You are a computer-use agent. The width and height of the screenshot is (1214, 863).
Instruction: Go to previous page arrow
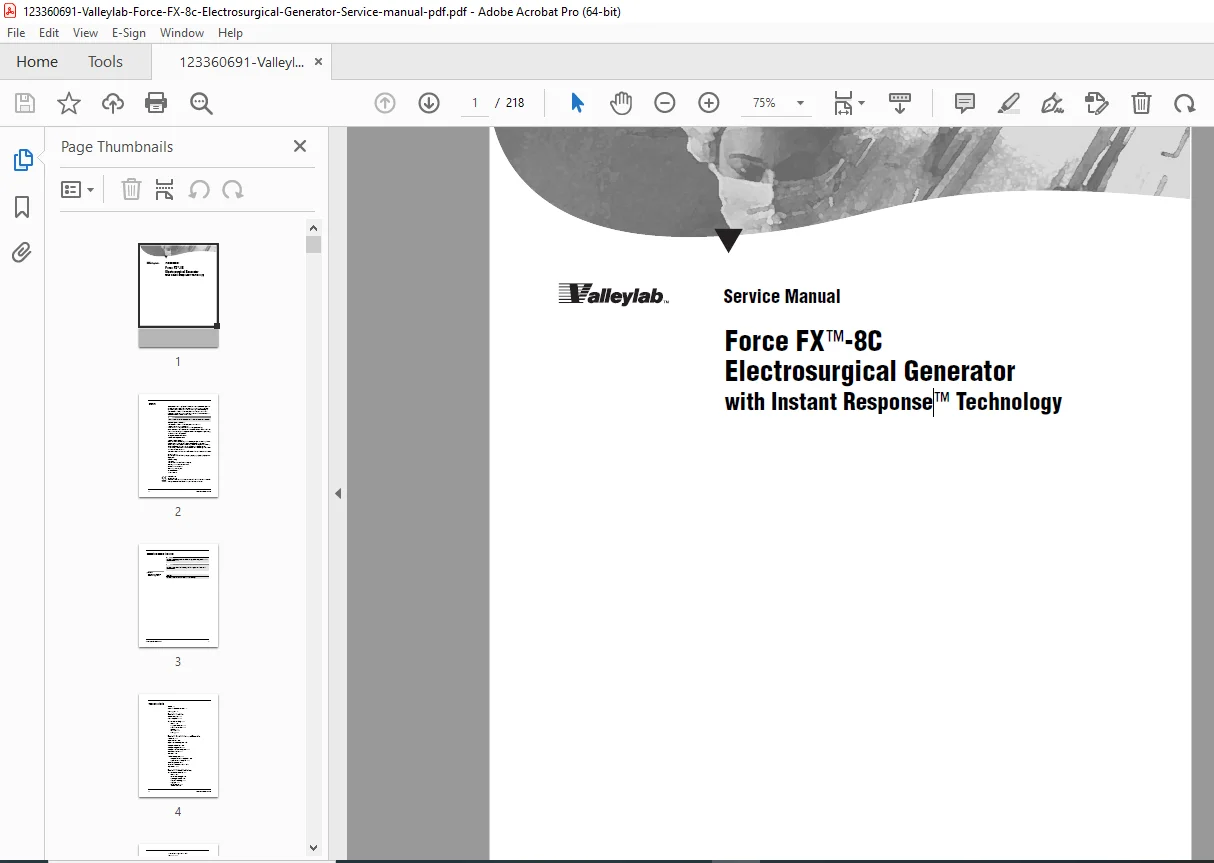pos(385,103)
